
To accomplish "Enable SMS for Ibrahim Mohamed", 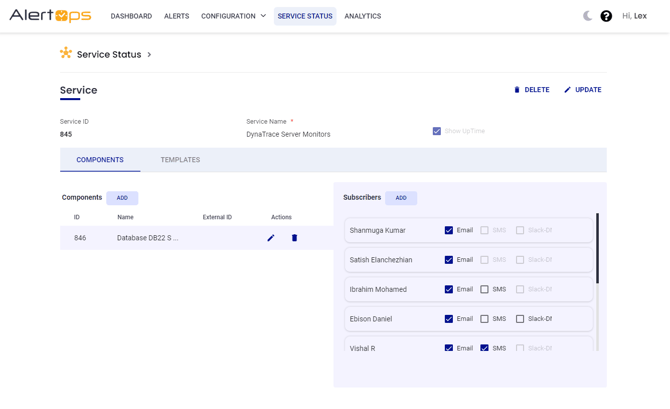I will 484,289.
